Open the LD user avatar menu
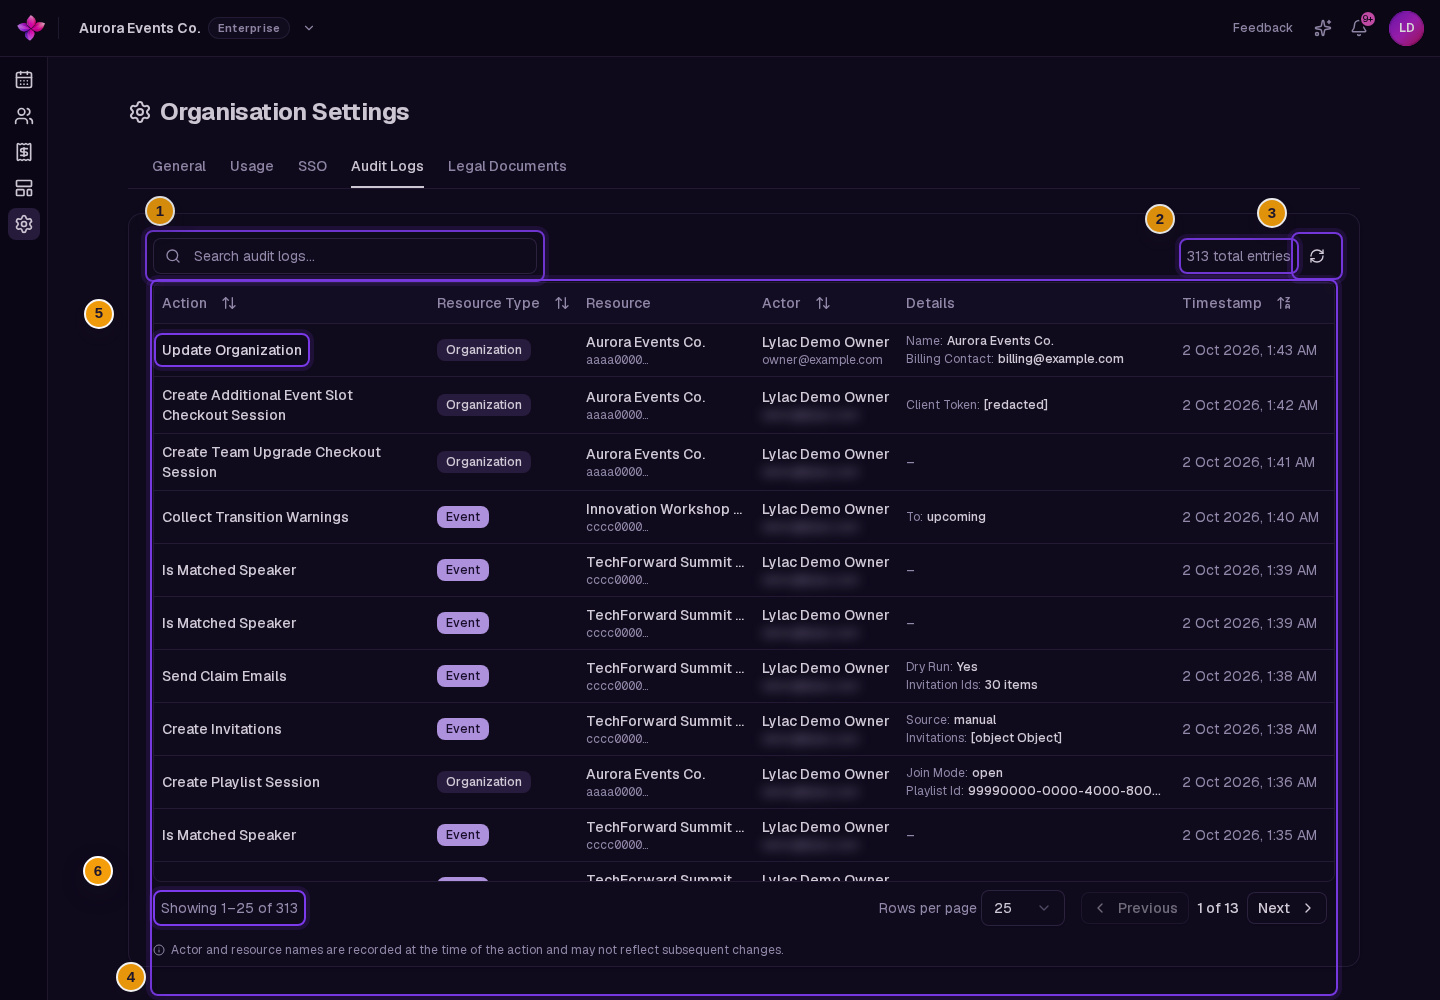This screenshot has height=1000, width=1440. 1406,28
